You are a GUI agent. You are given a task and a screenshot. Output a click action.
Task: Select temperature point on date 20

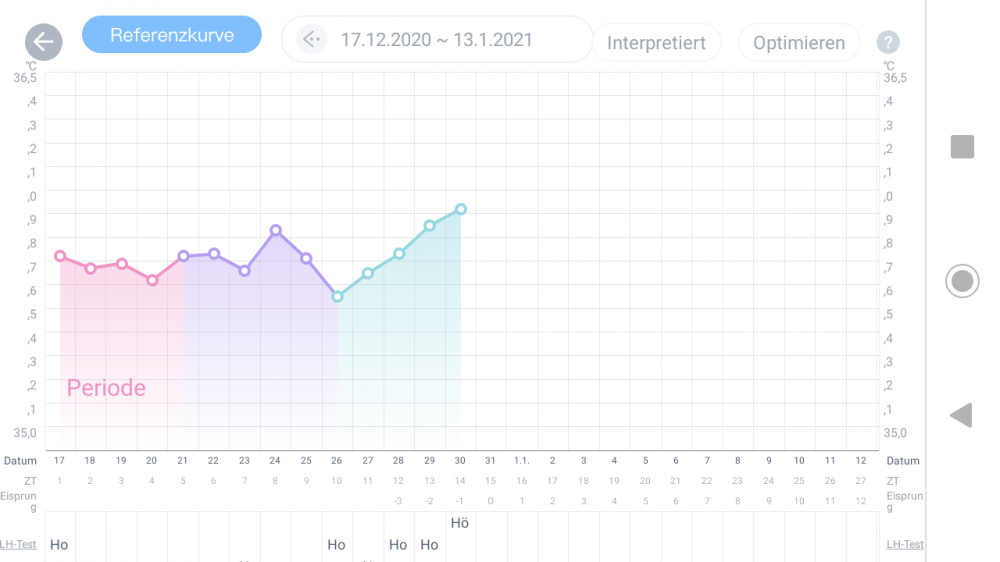point(152,280)
